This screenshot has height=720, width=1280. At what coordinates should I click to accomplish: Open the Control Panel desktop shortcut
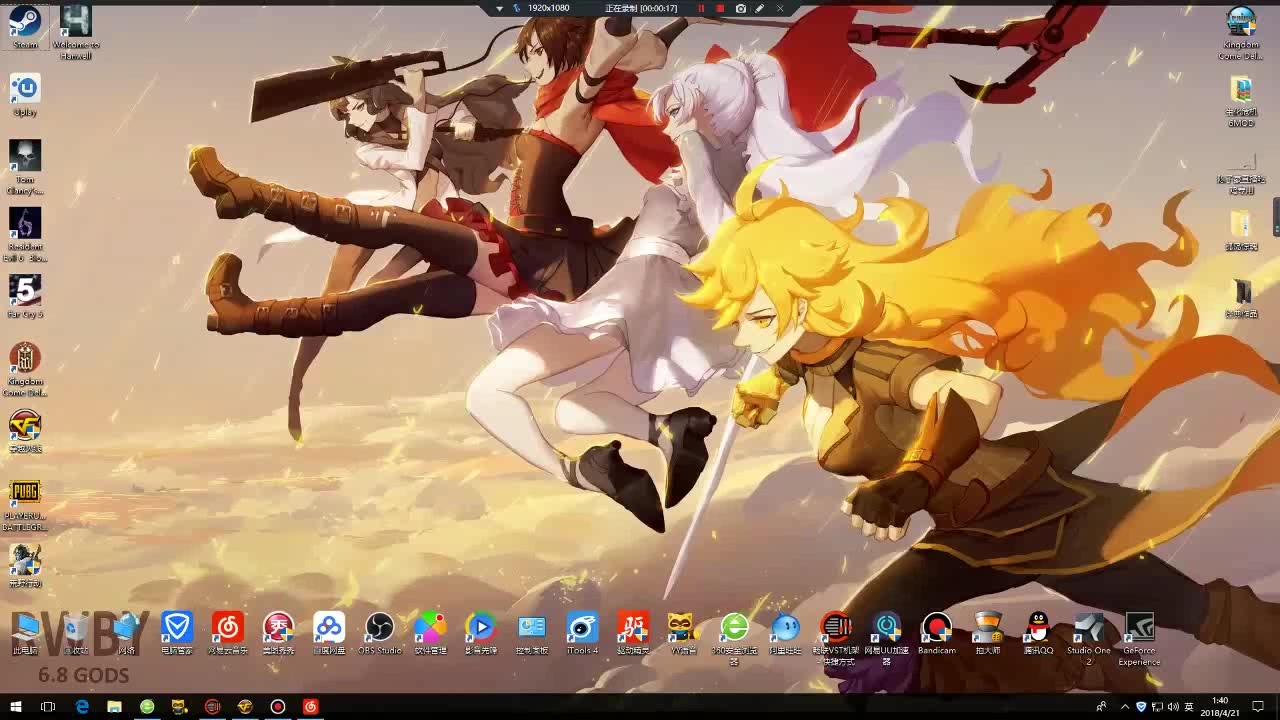[531, 633]
